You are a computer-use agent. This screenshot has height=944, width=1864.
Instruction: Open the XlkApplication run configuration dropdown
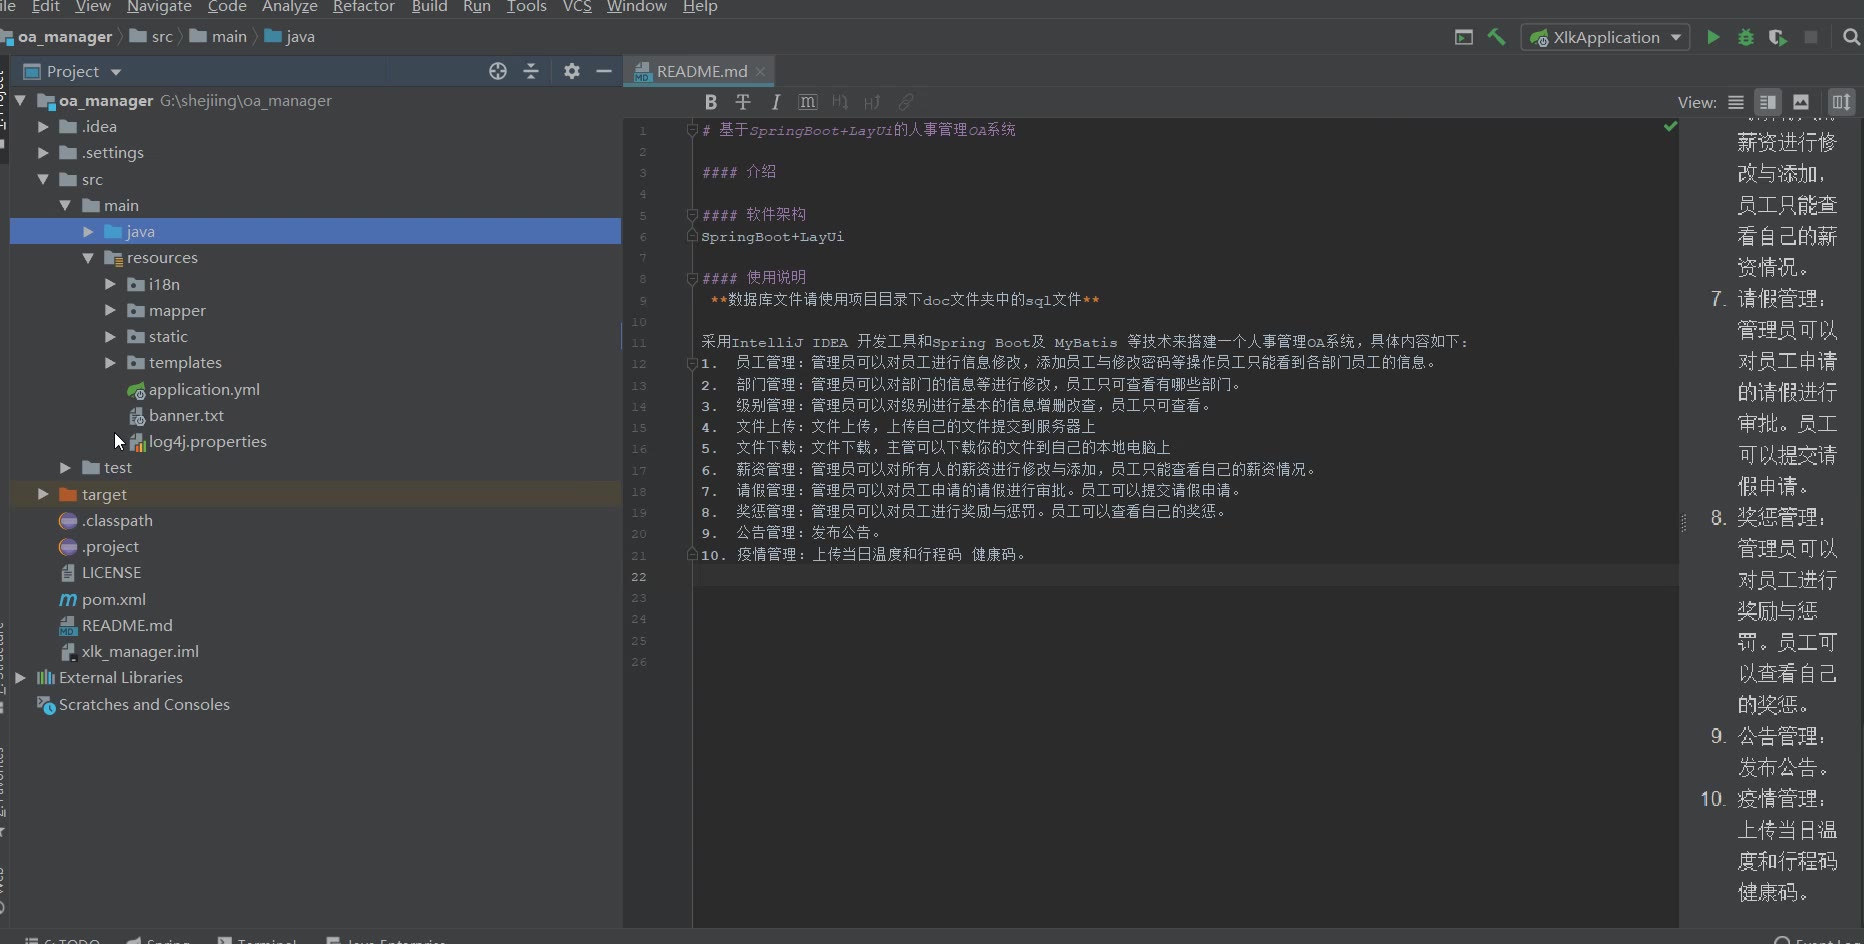pos(1606,37)
